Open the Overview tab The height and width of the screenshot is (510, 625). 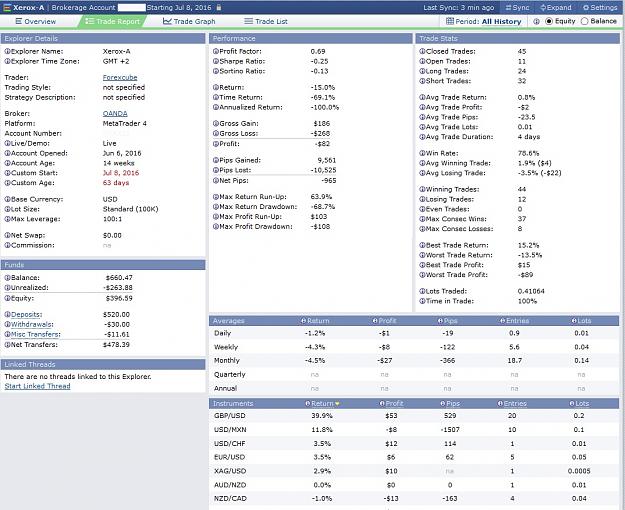(x=35, y=21)
